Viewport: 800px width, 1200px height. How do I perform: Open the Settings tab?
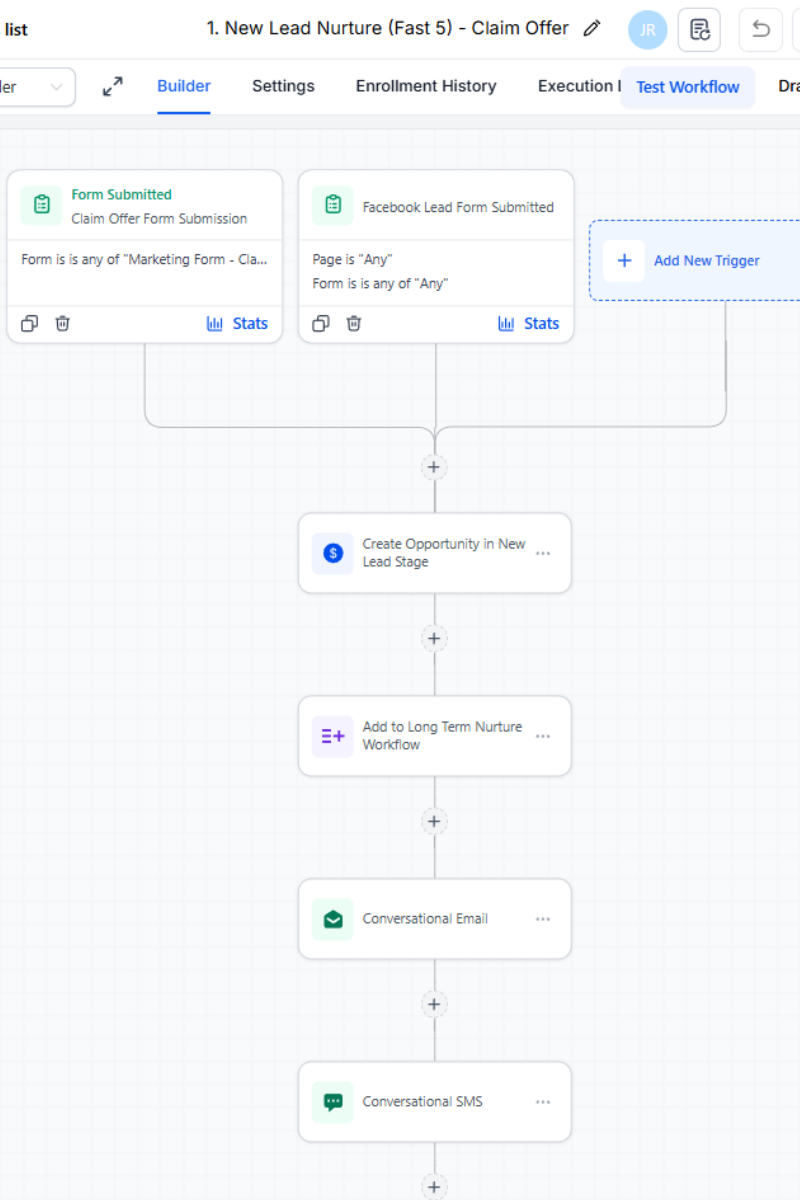coord(283,86)
